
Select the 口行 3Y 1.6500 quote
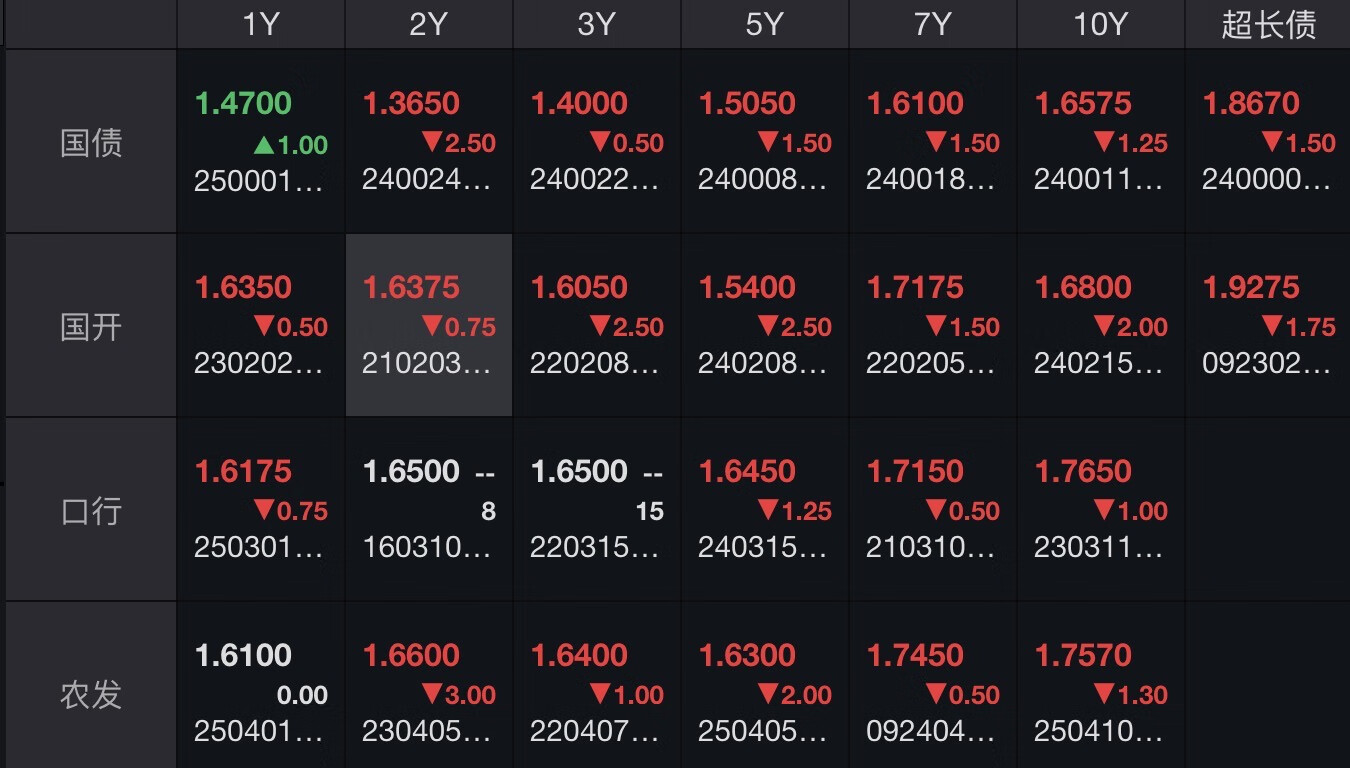tap(579, 470)
